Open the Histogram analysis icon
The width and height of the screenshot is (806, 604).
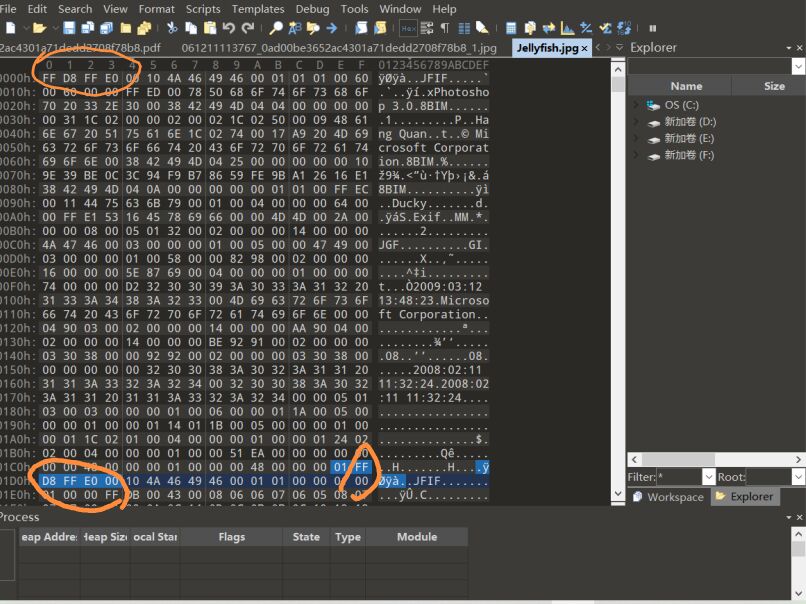(568, 28)
